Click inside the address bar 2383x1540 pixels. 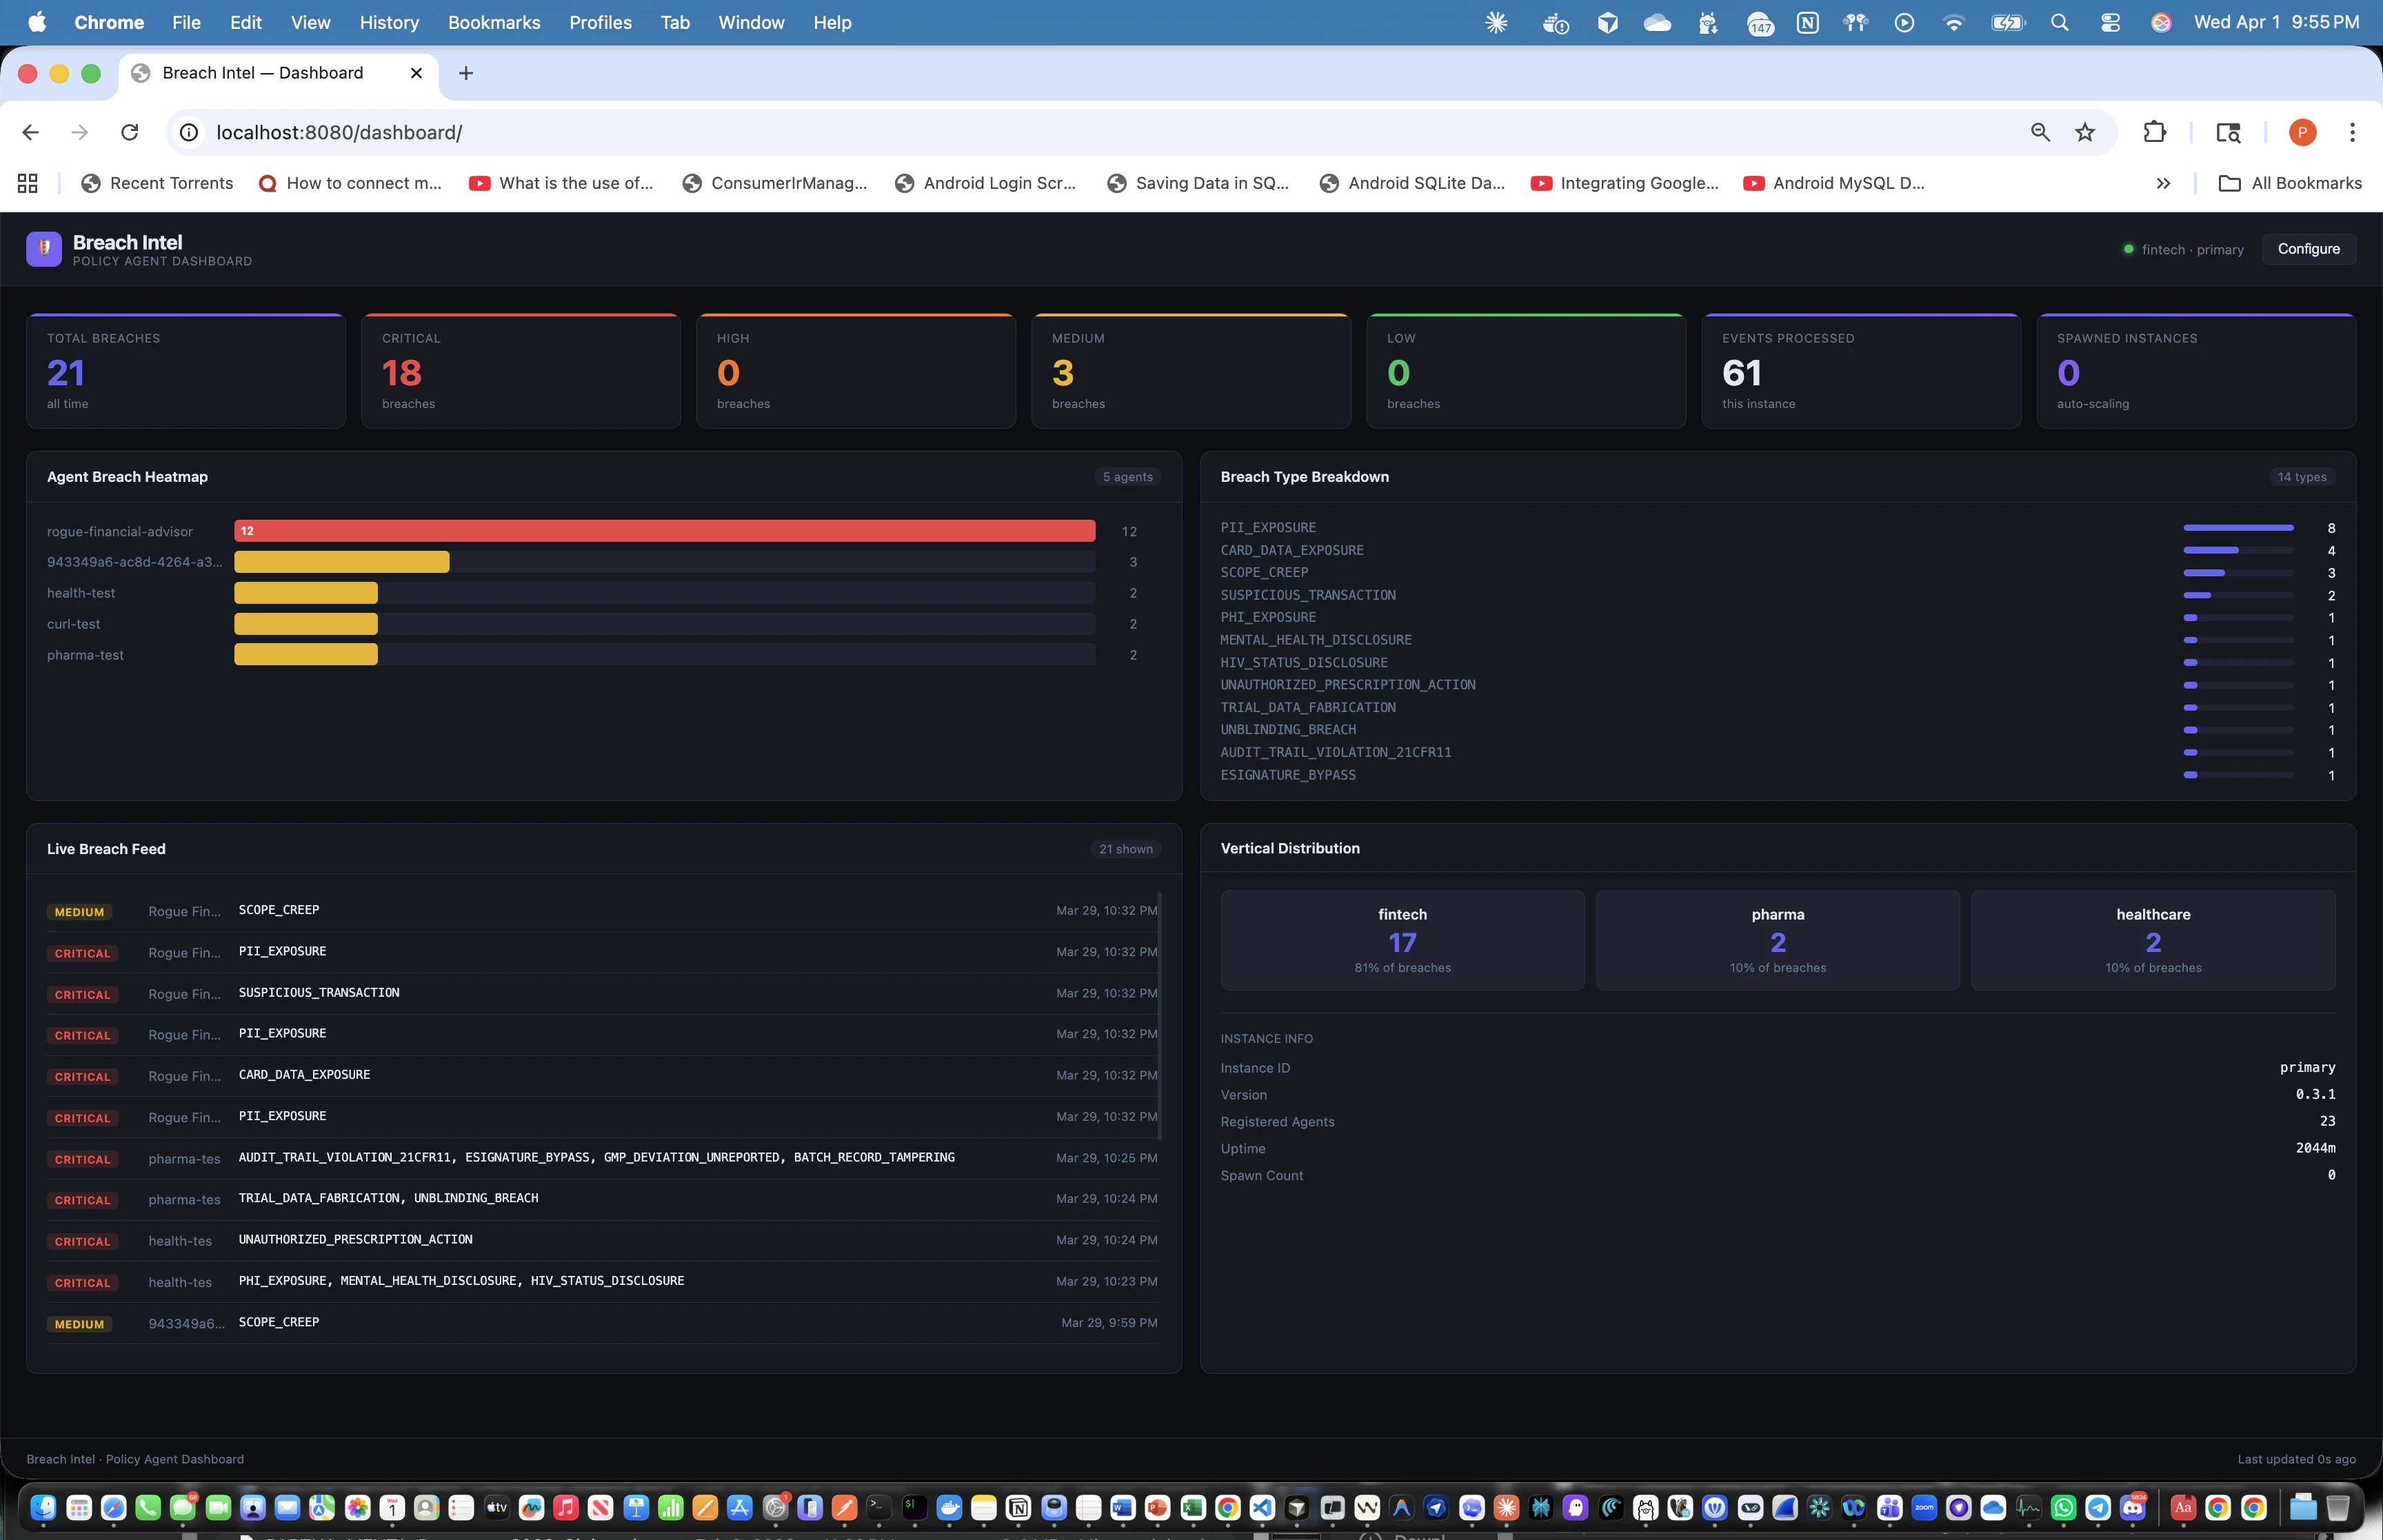pos(700,132)
